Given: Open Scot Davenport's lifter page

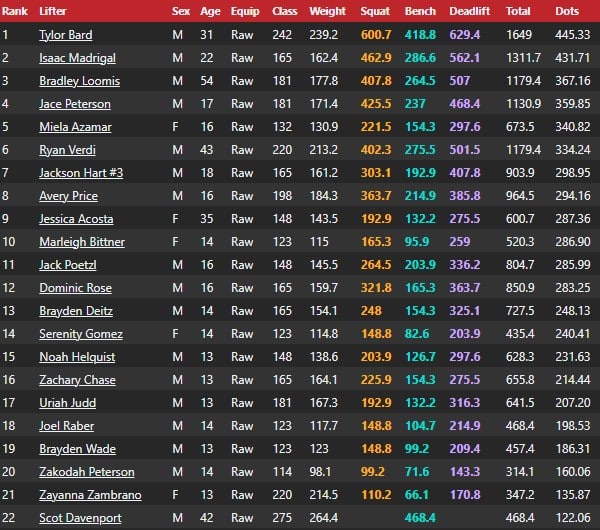Looking at the screenshot, I should (x=80, y=518).
